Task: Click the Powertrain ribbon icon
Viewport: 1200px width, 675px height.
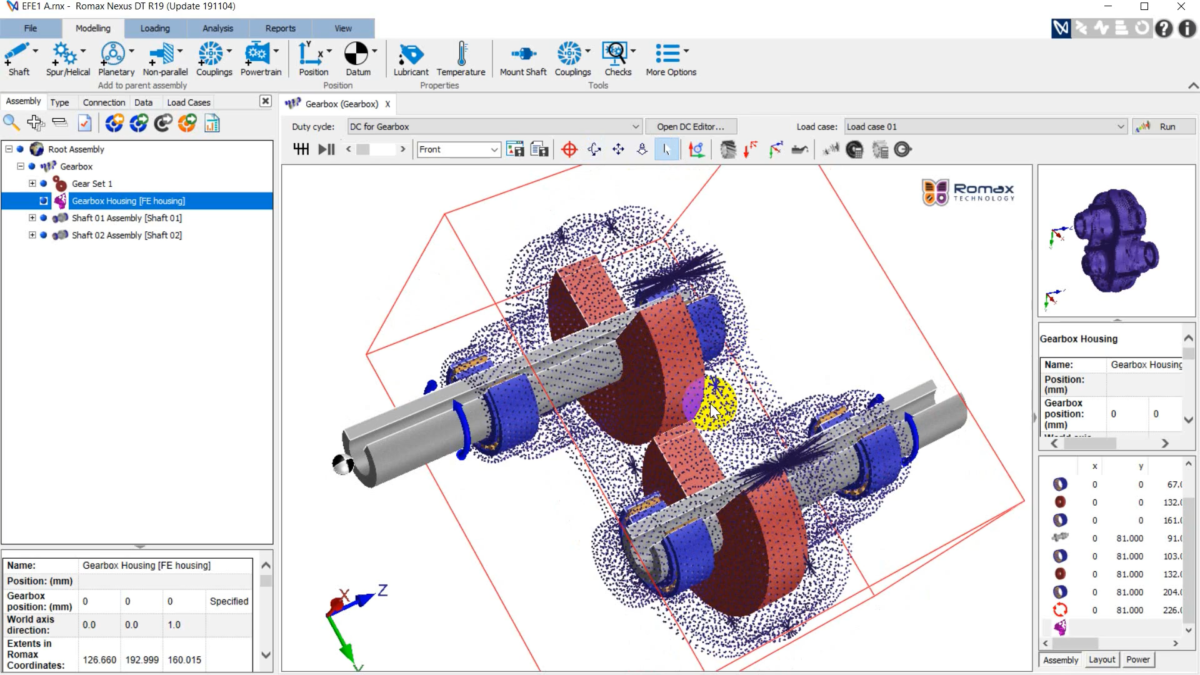Action: click(x=258, y=54)
